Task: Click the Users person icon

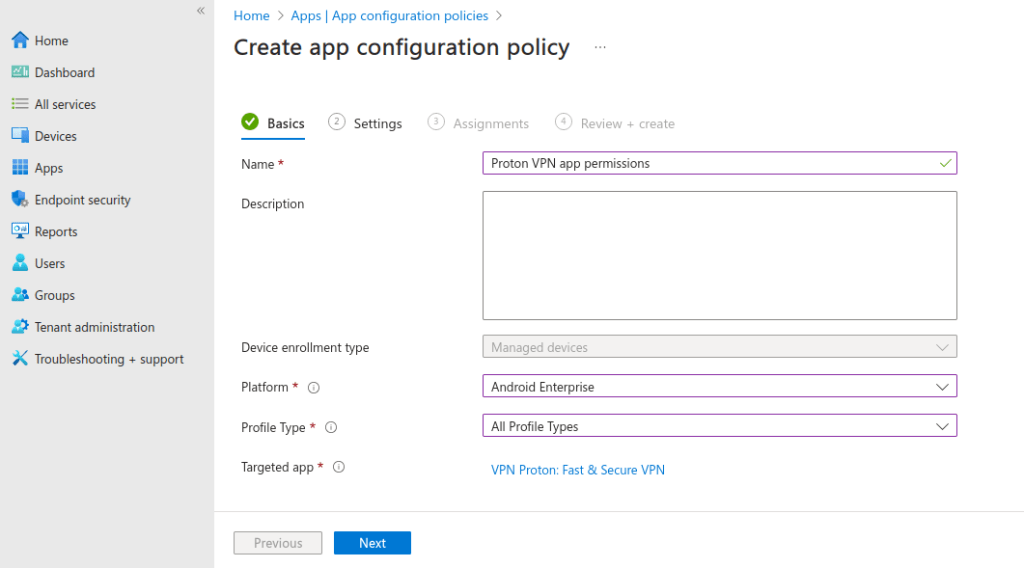Action: [20, 263]
